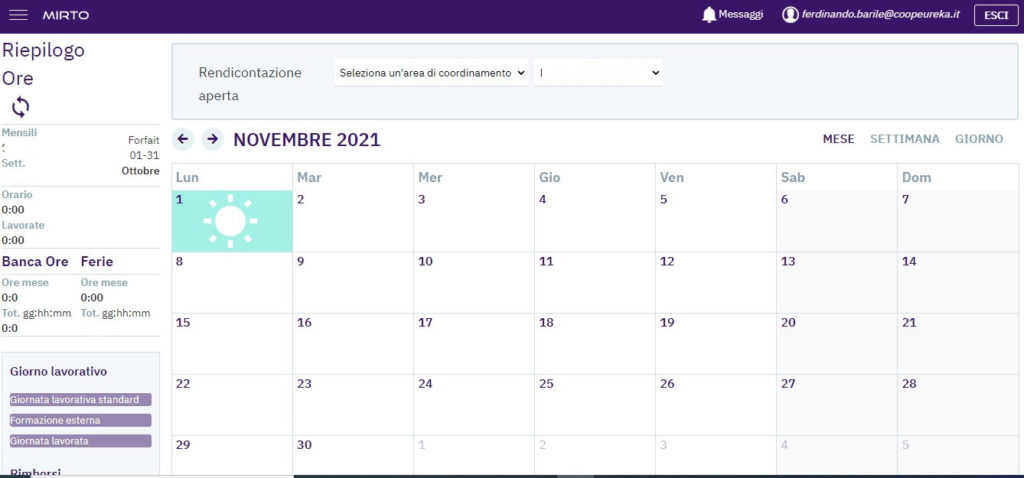Go to previous month arrow
This screenshot has height=478, width=1024.
click(183, 139)
